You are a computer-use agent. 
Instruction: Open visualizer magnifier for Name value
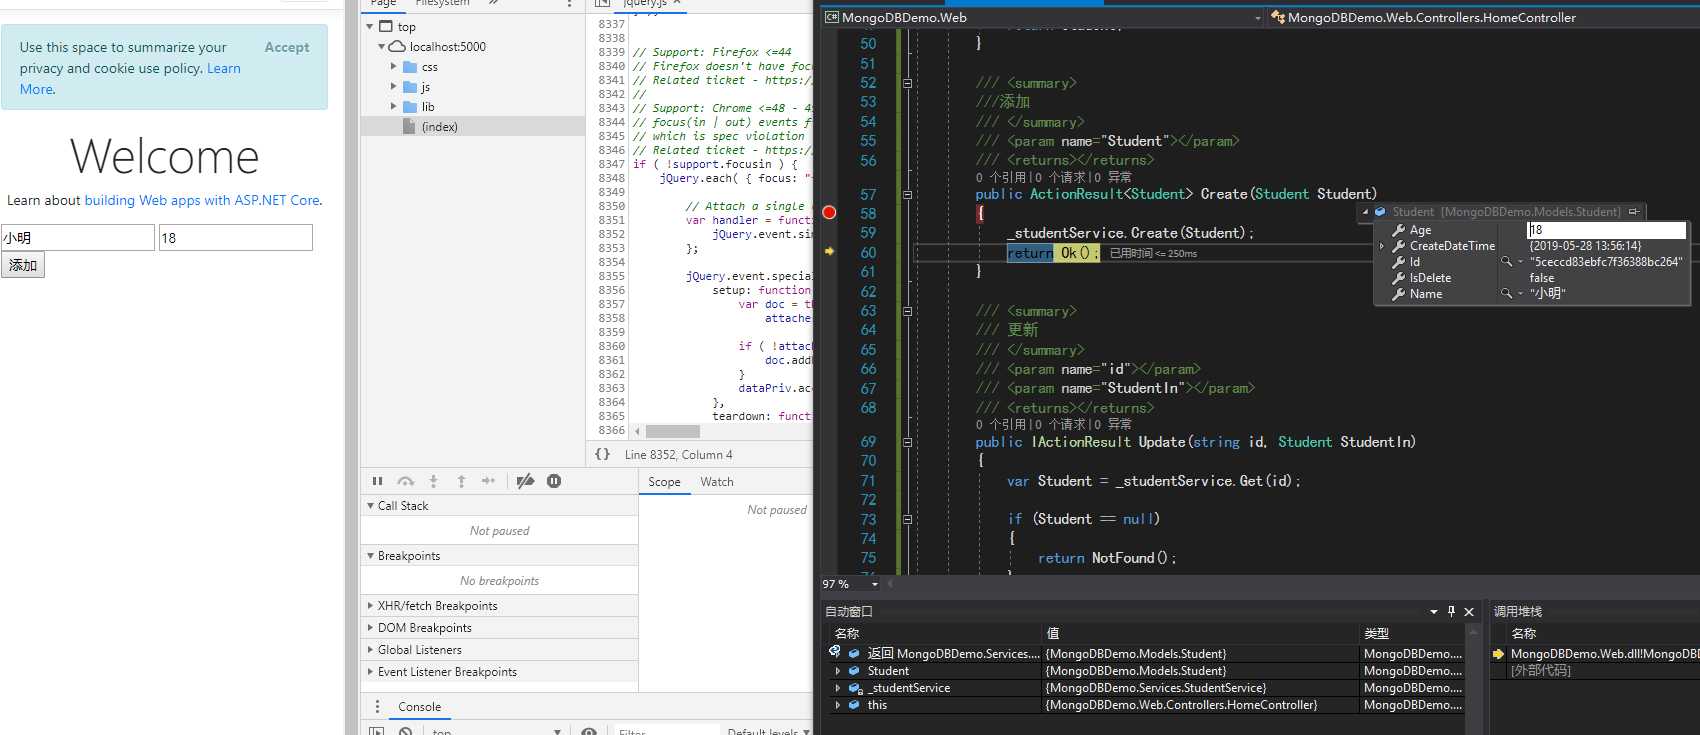[x=1506, y=293]
